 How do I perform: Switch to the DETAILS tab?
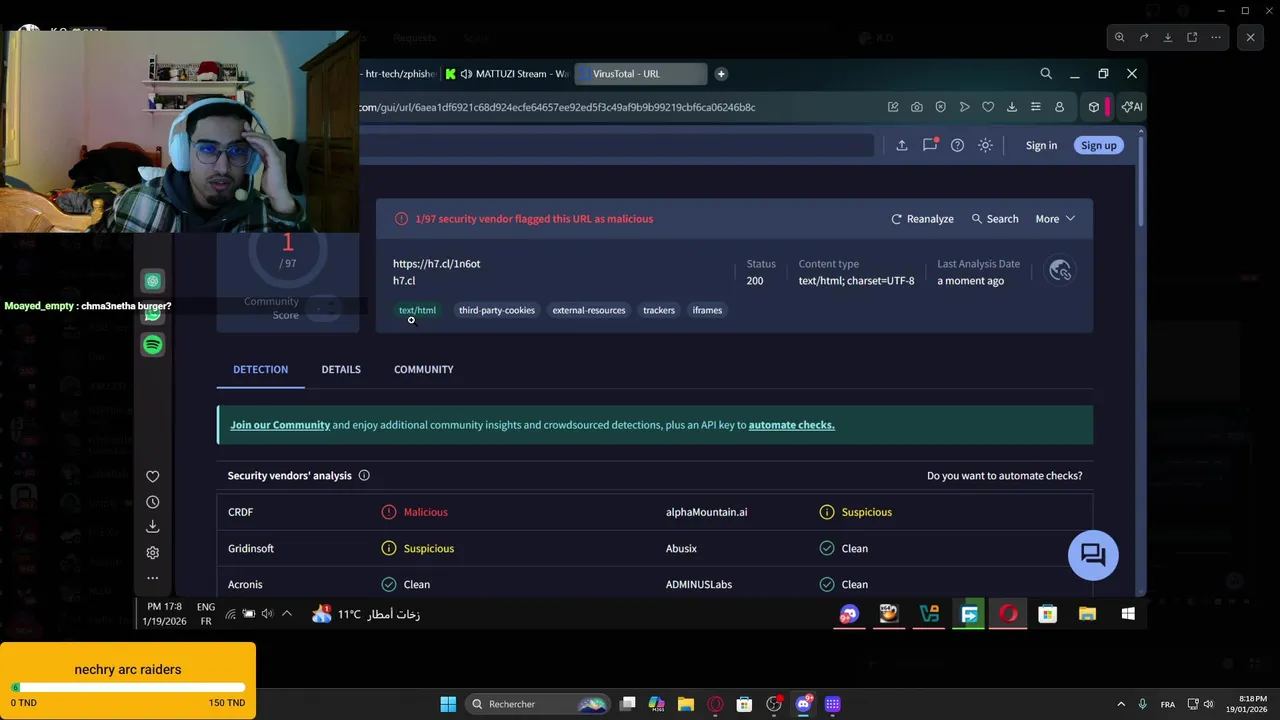pos(341,370)
